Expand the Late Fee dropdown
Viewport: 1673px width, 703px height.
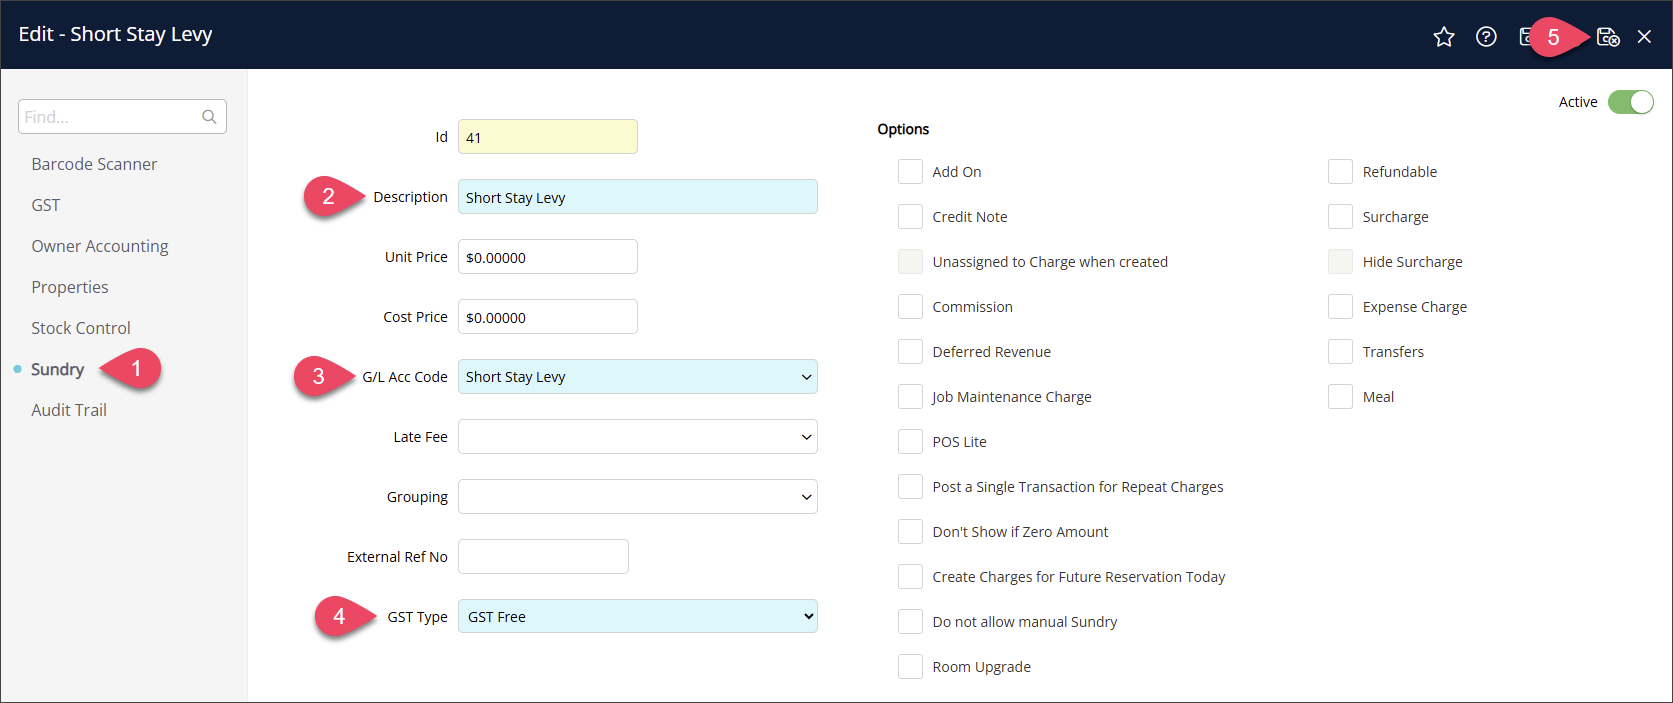638,437
